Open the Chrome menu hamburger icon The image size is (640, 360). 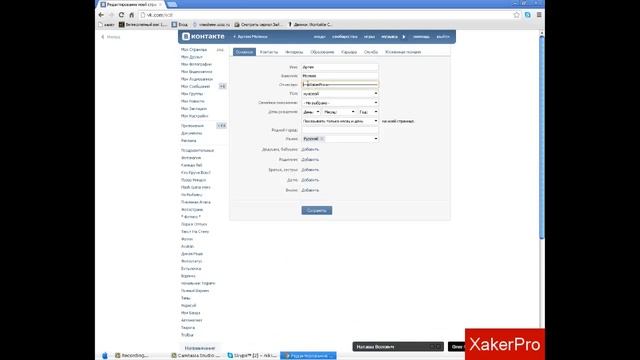point(539,15)
